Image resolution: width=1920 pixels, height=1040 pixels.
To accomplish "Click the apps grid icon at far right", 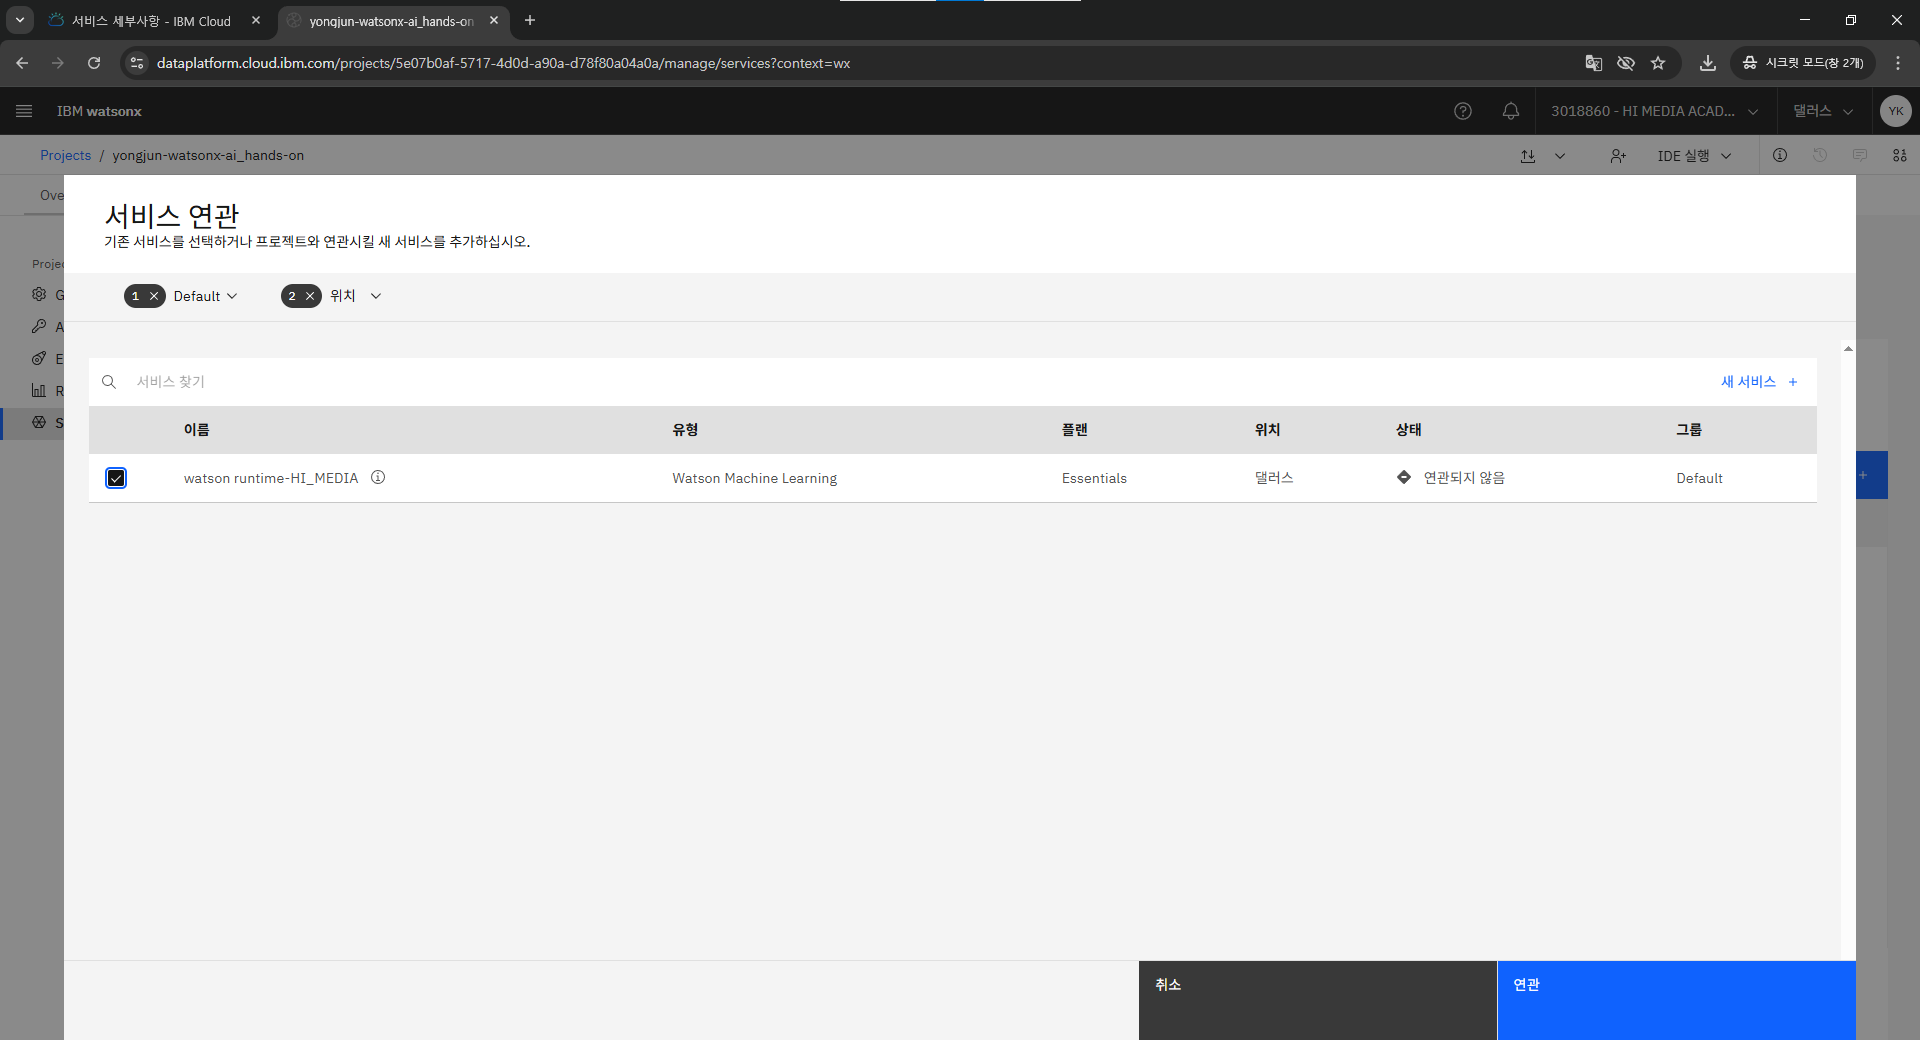I will click(1900, 155).
